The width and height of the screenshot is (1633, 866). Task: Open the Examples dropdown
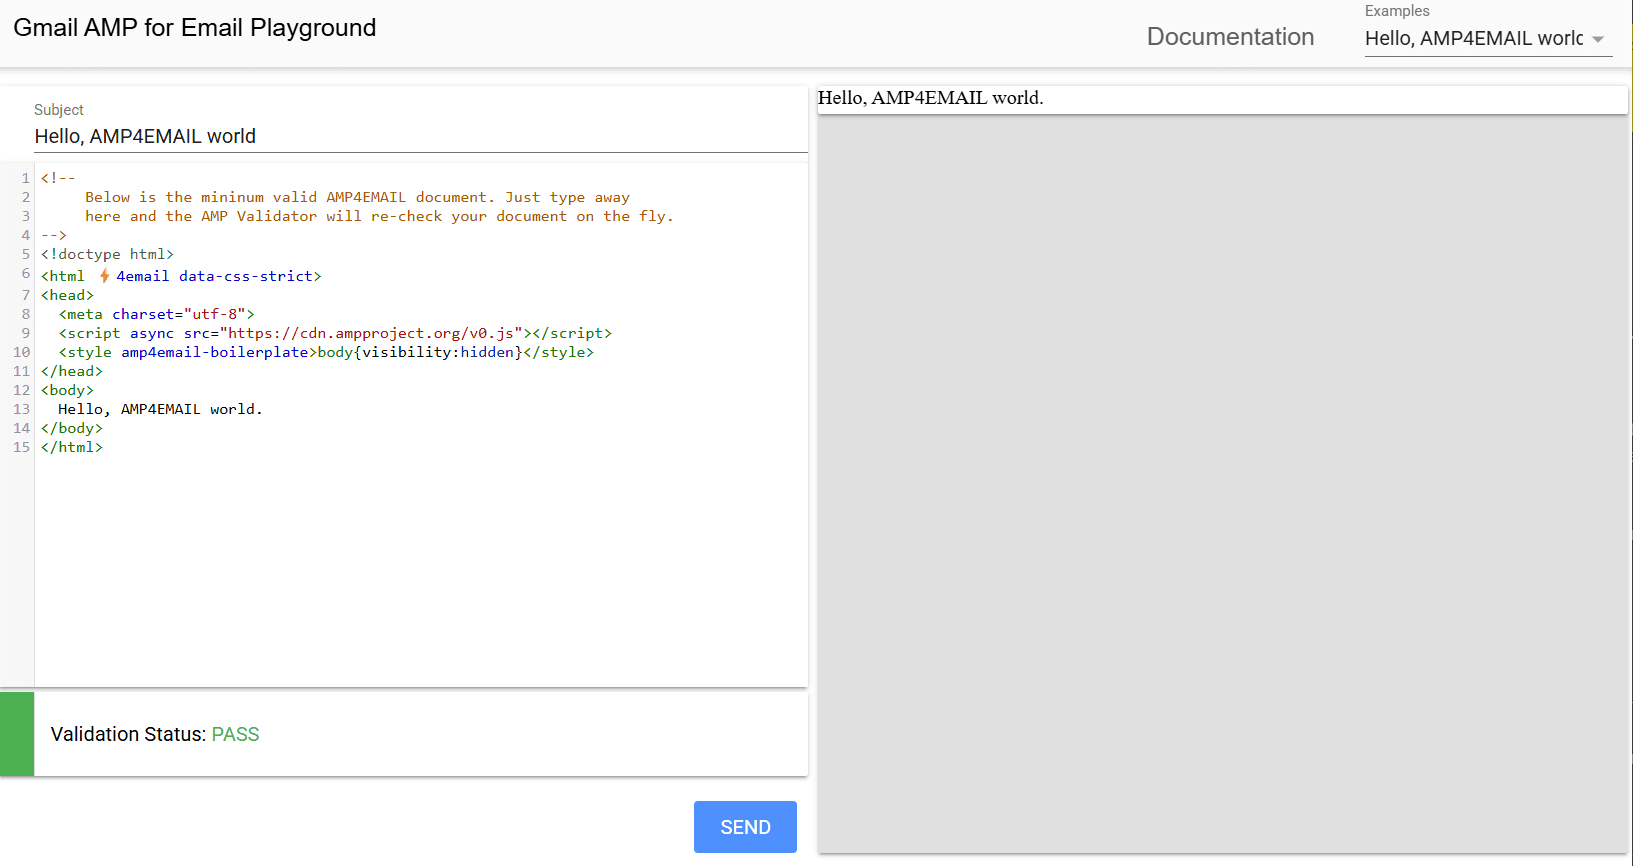point(1488,38)
